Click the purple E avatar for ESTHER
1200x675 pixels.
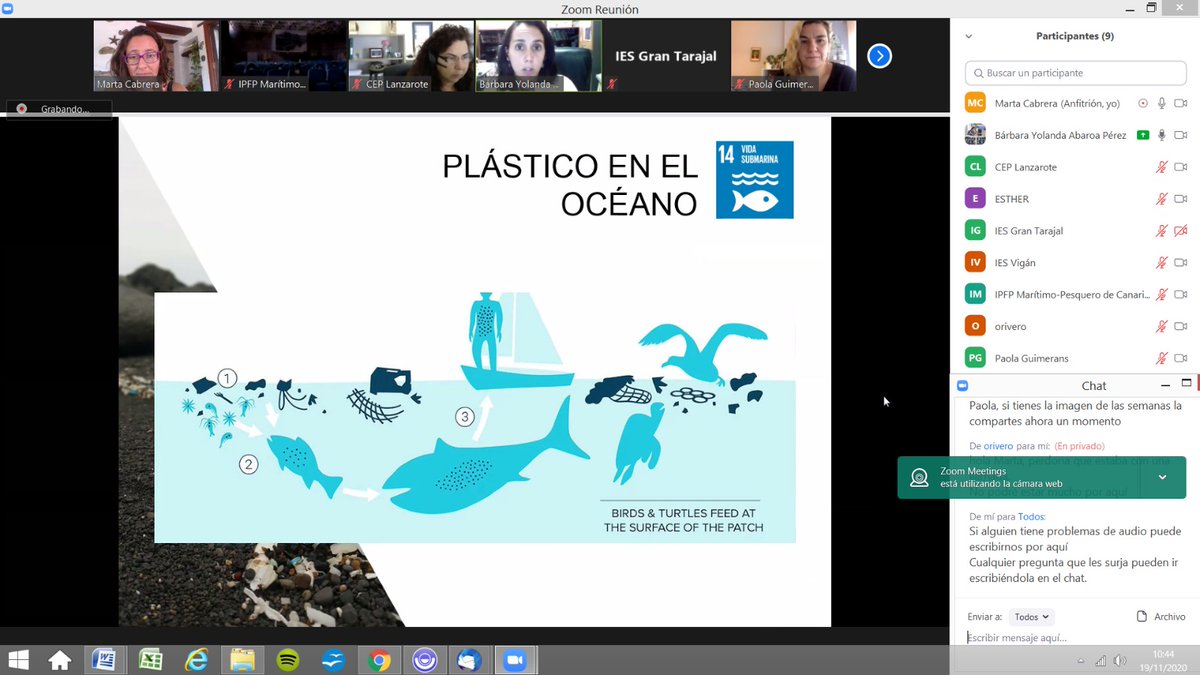(x=976, y=199)
